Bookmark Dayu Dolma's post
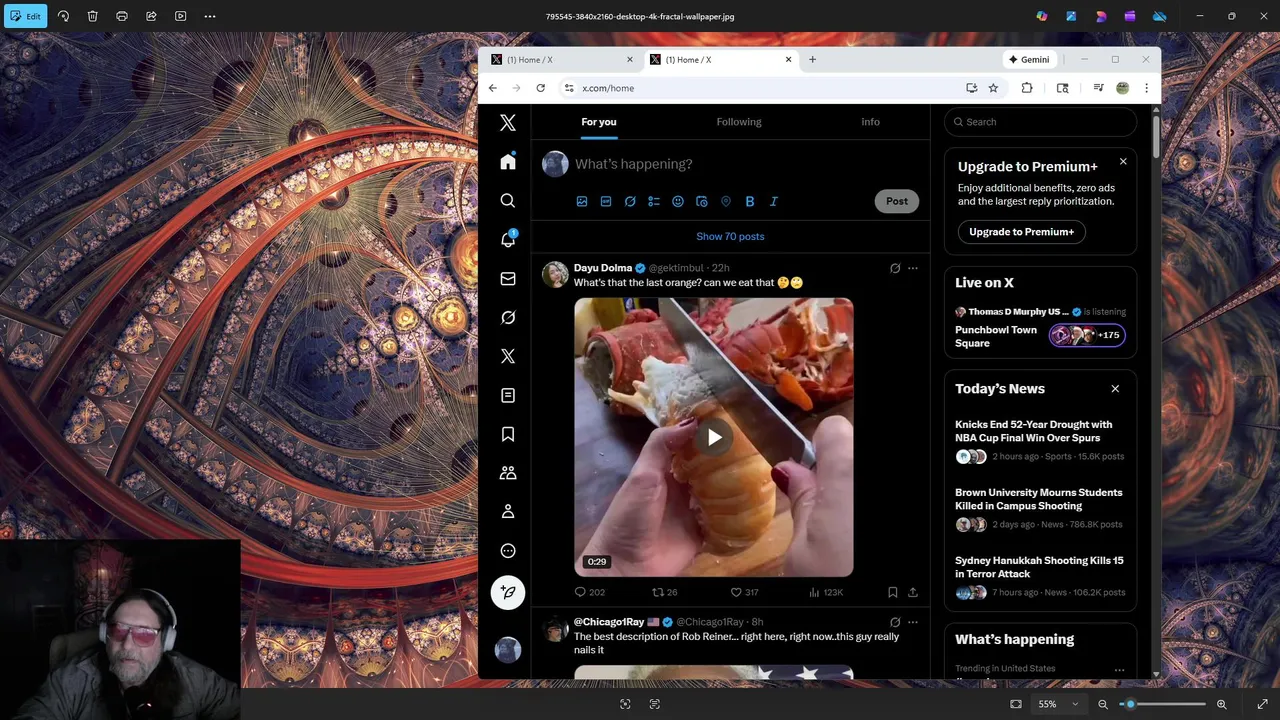The height and width of the screenshot is (720, 1280). [893, 592]
